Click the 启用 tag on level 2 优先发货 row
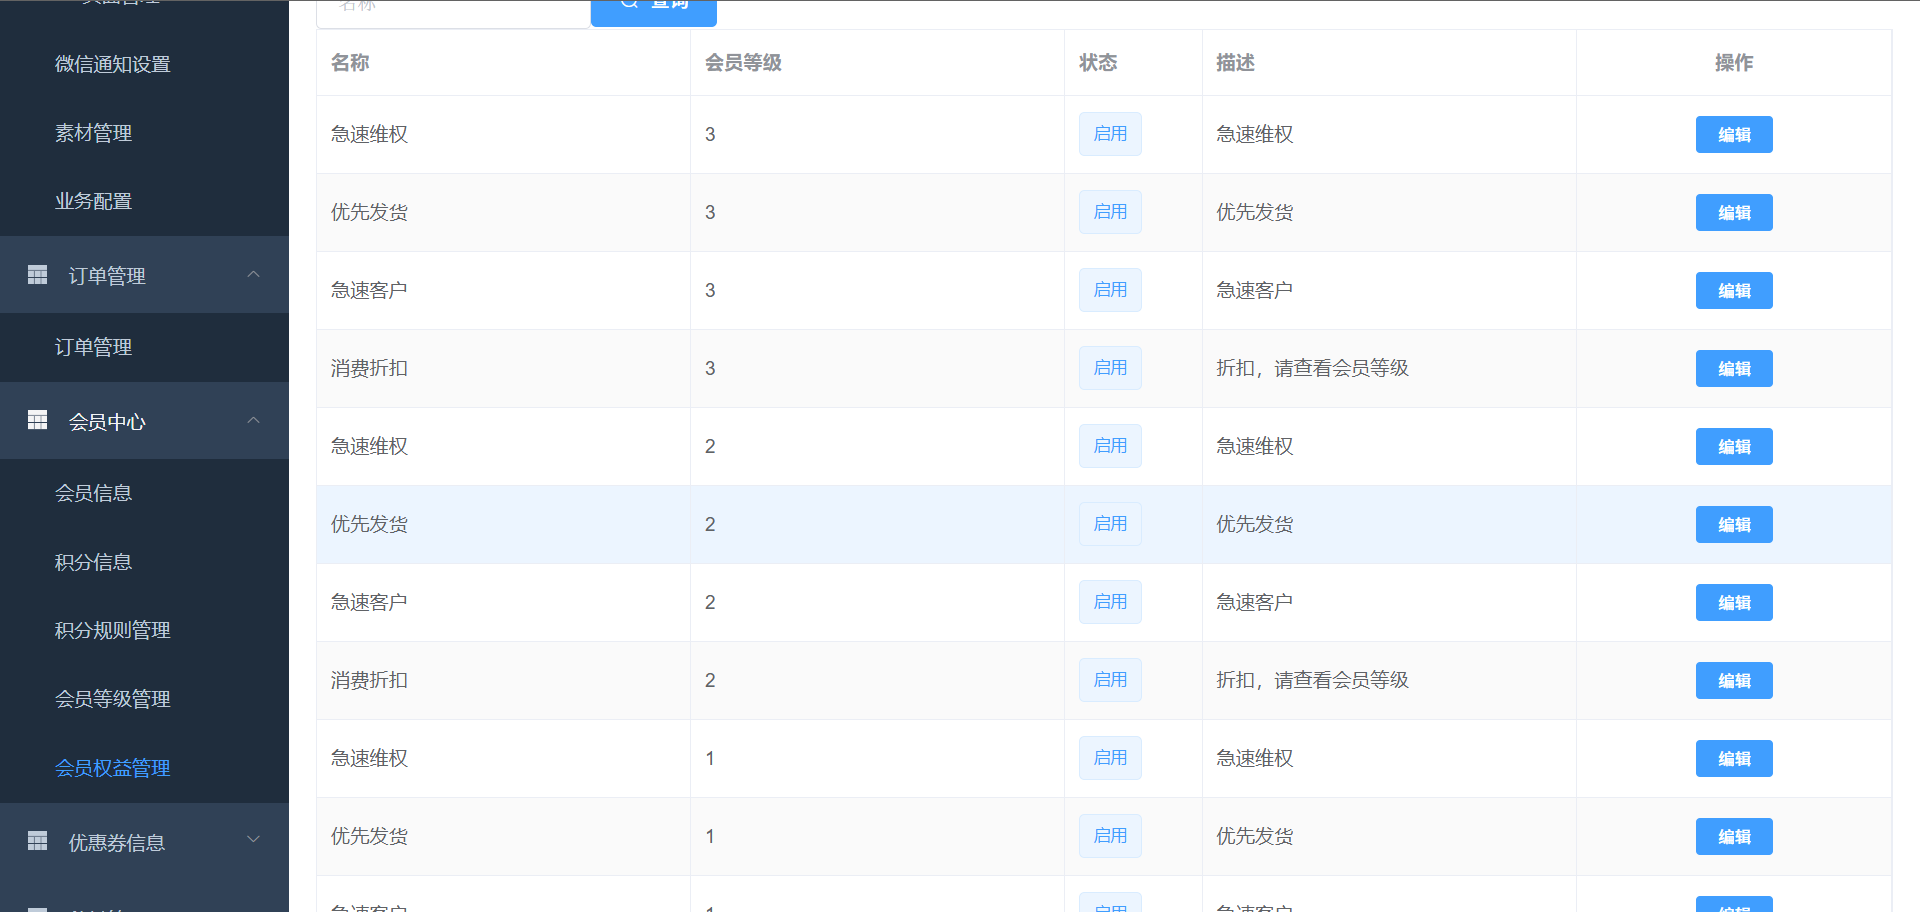The width and height of the screenshot is (1920, 912). pyautogui.click(x=1110, y=524)
